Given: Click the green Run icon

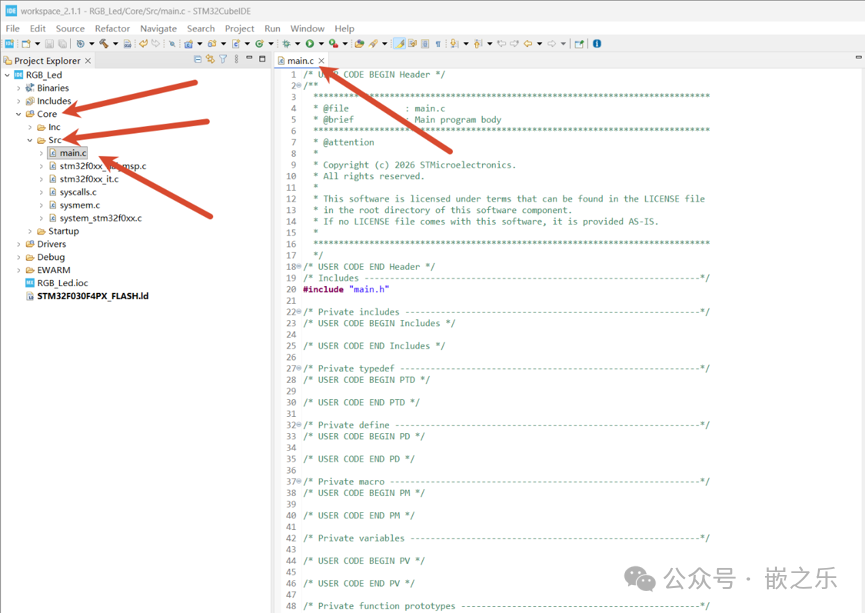Looking at the screenshot, I should pos(309,44).
